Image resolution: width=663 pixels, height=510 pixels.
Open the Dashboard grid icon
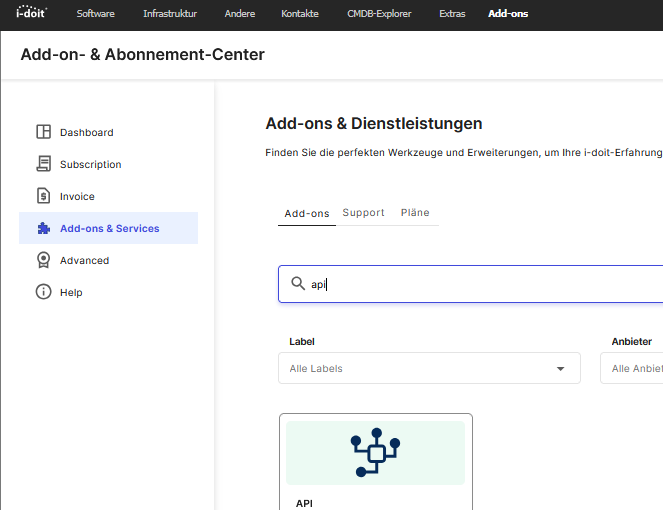coord(44,132)
